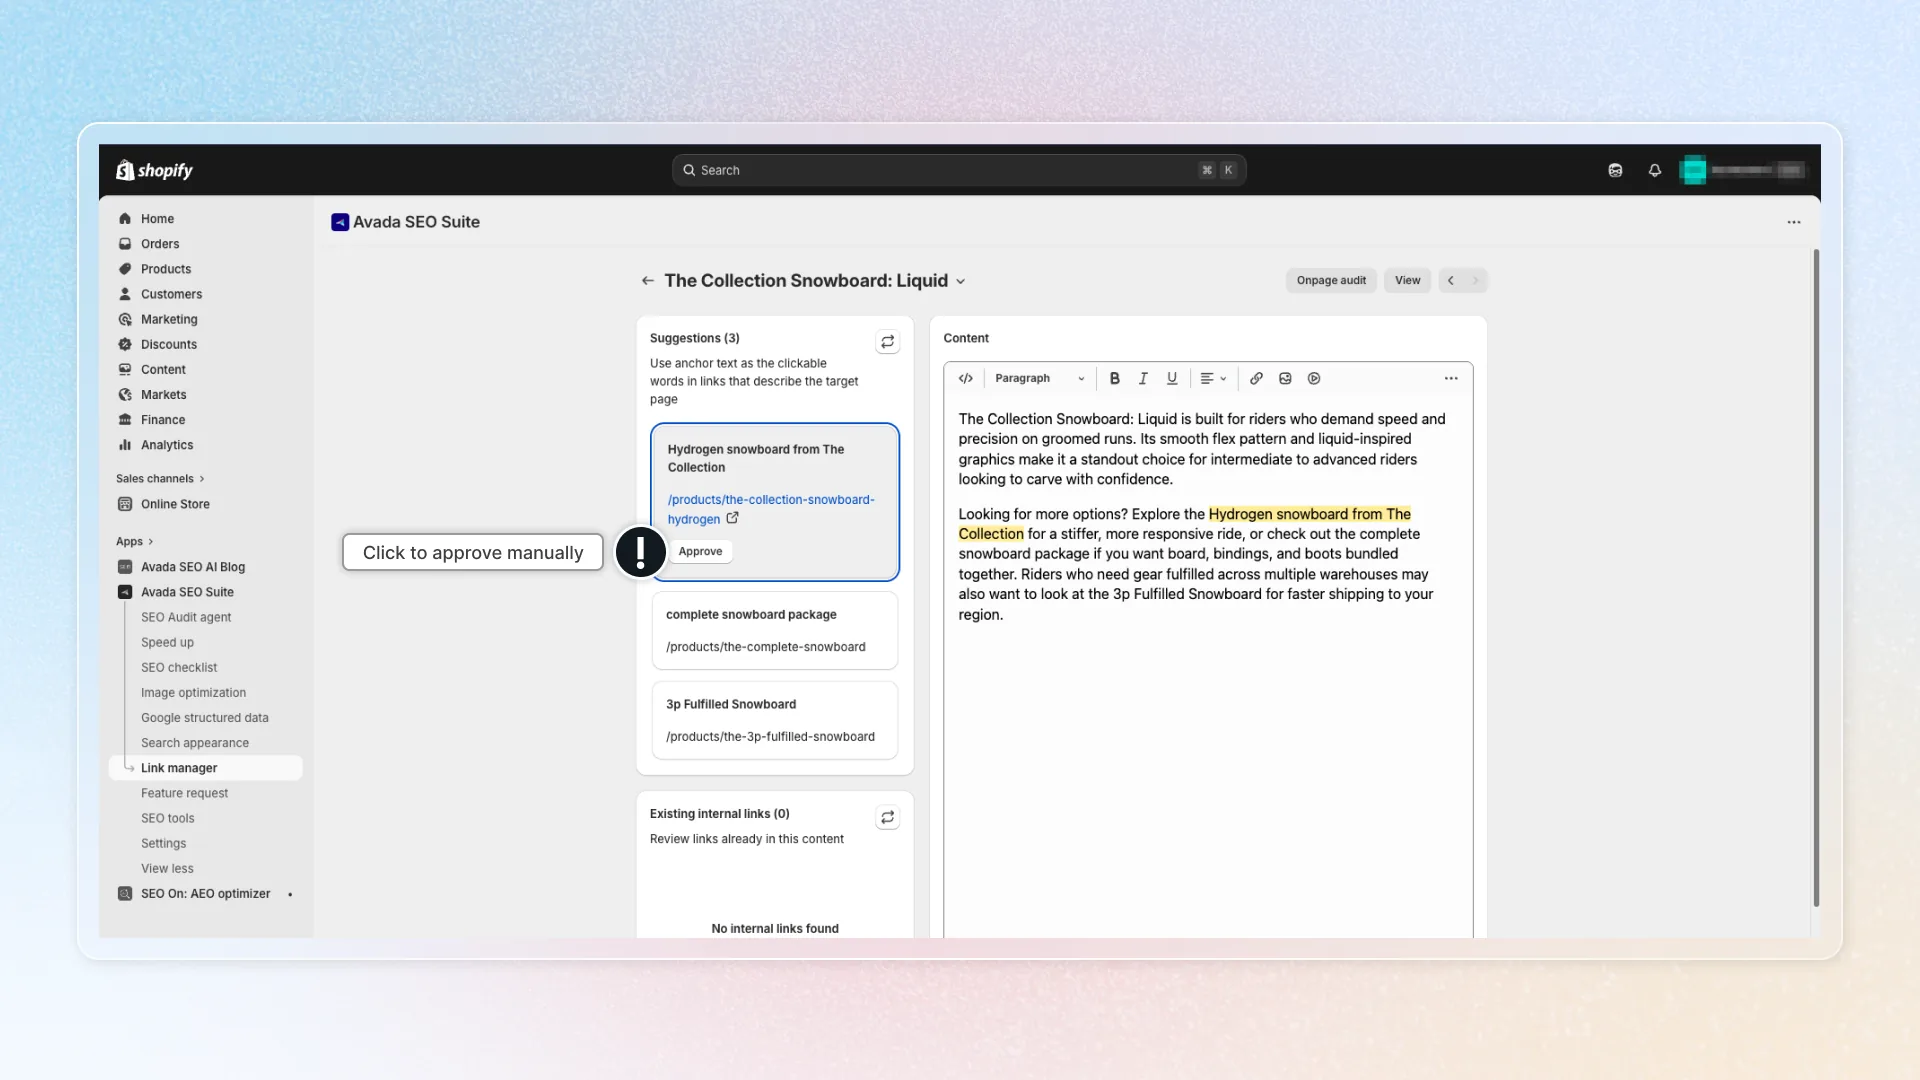Click inside the content text editor
The width and height of the screenshot is (1920, 1080).
point(1208,665)
